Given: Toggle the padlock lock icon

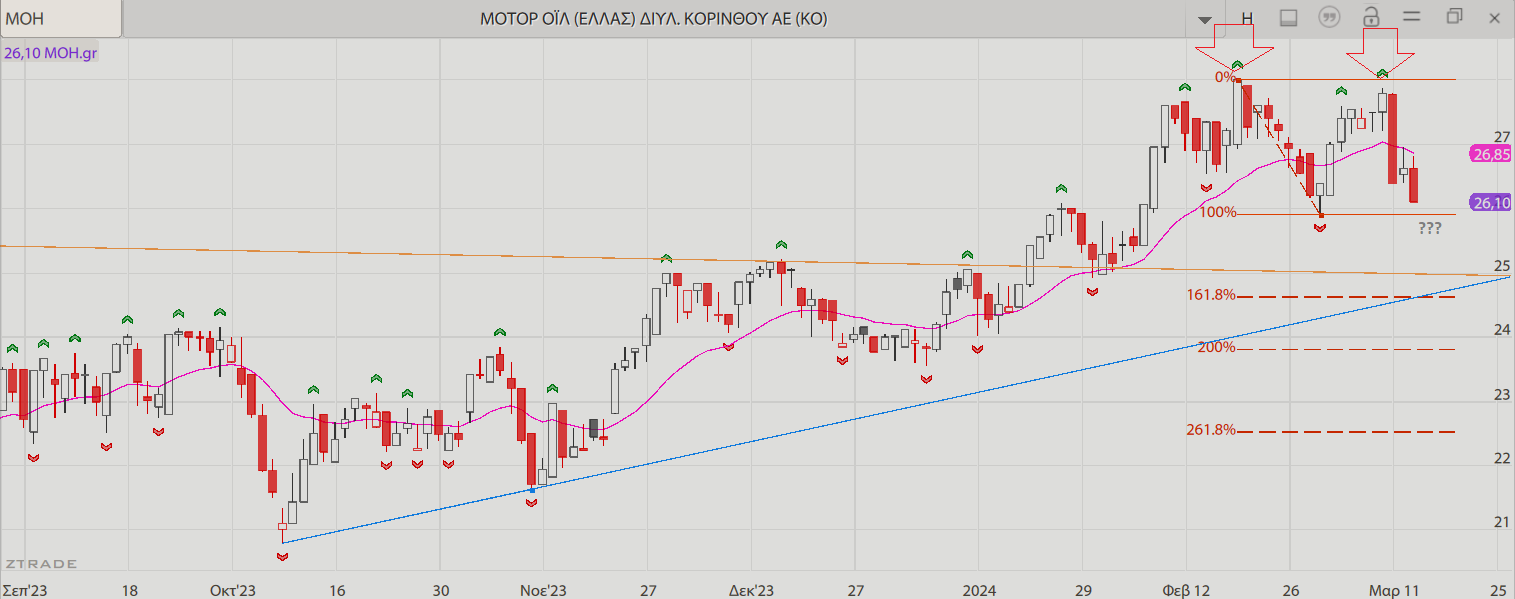Looking at the screenshot, I should click(1371, 17).
